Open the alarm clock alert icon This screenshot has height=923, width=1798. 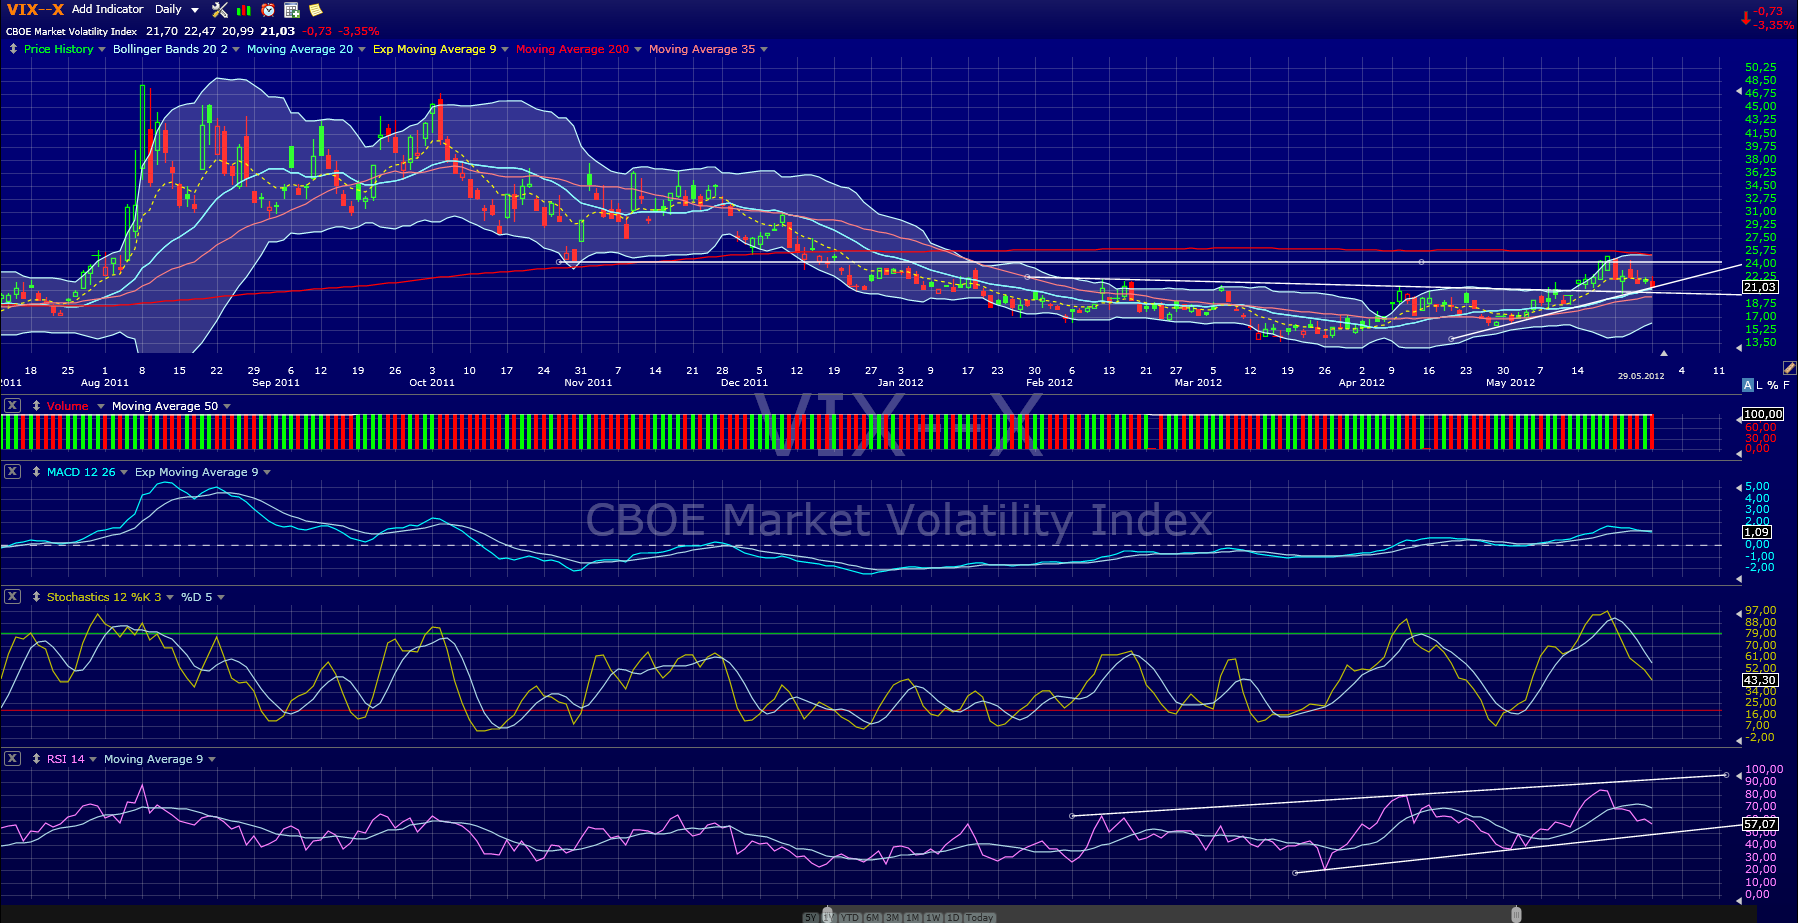coord(268,10)
